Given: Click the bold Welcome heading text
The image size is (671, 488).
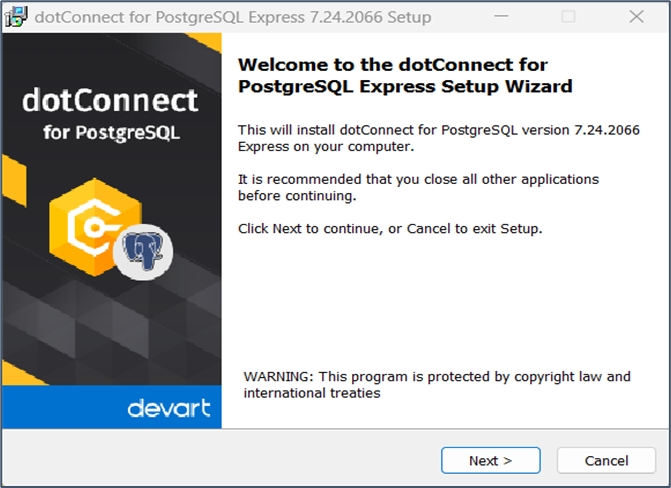Looking at the screenshot, I should click(x=404, y=75).
